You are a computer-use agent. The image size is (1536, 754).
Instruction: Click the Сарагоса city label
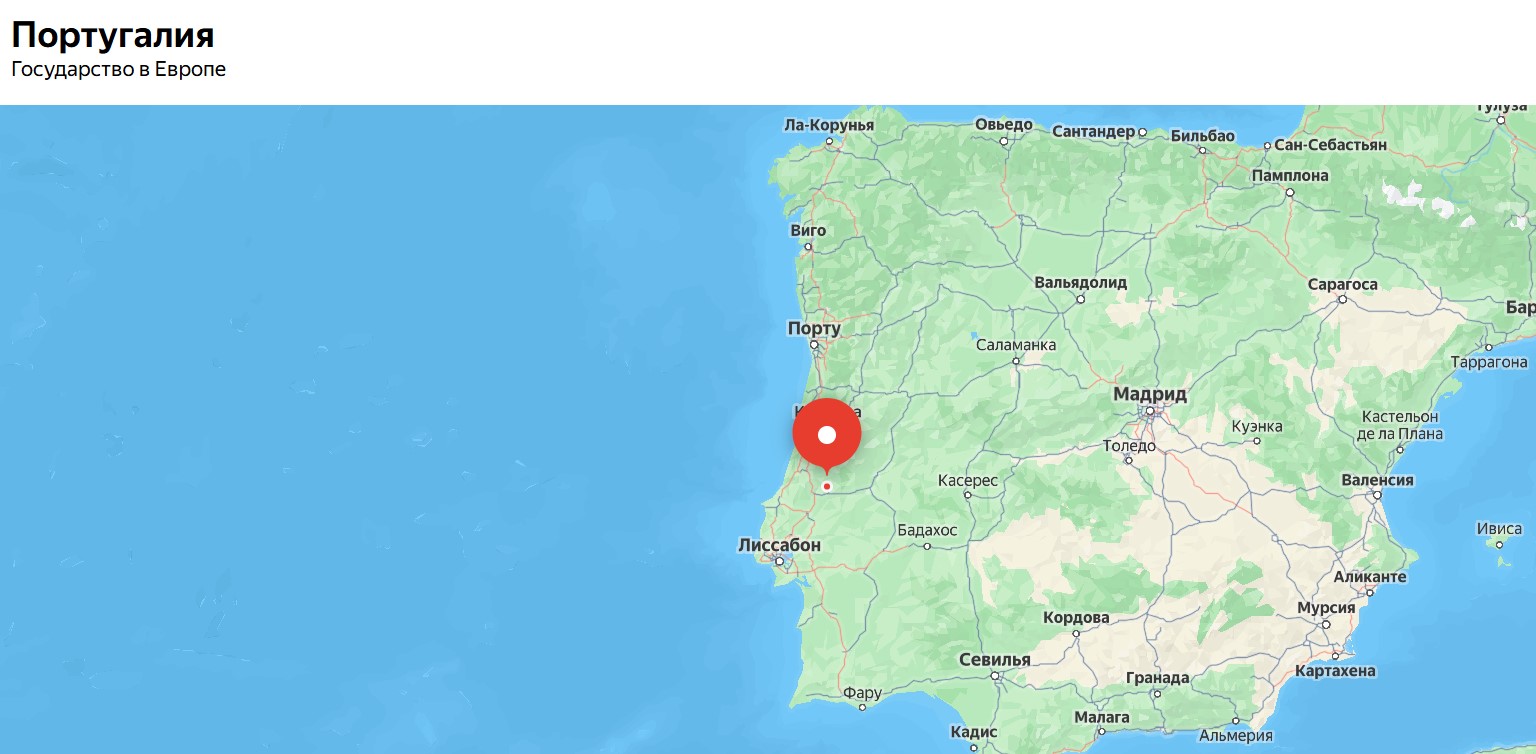(1342, 285)
